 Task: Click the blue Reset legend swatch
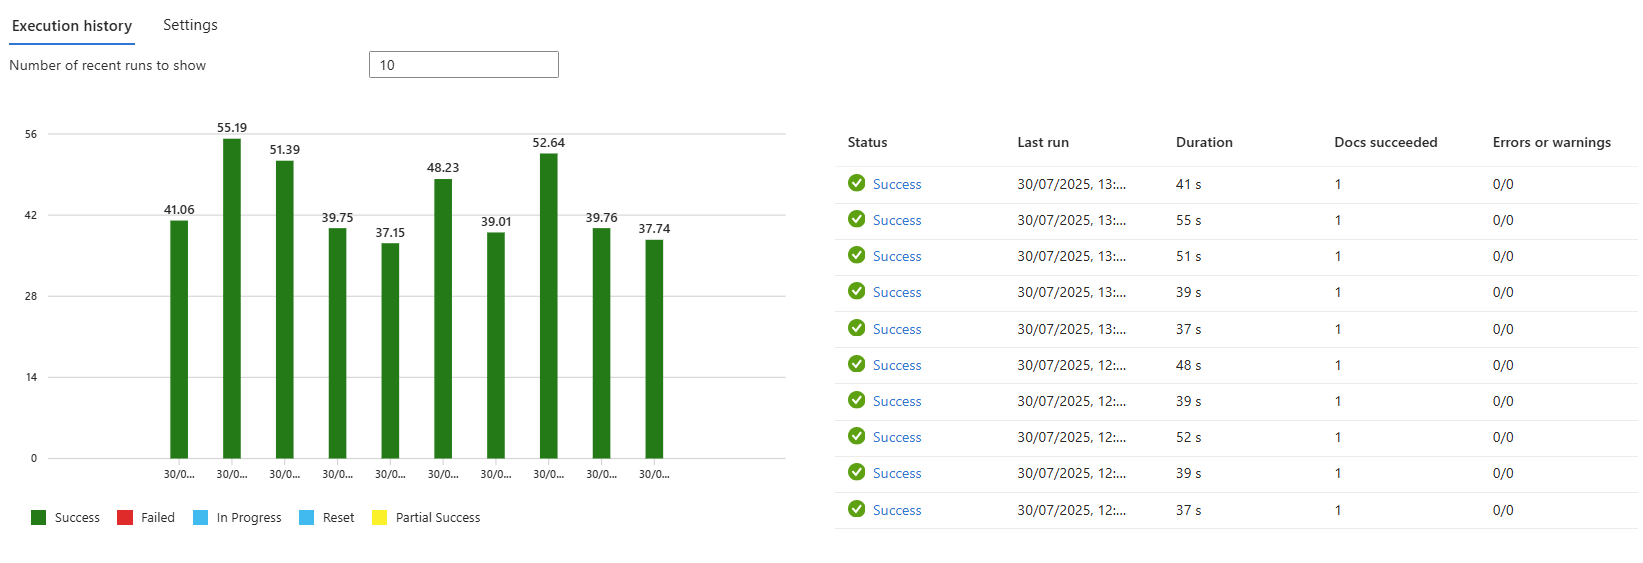coord(306,517)
